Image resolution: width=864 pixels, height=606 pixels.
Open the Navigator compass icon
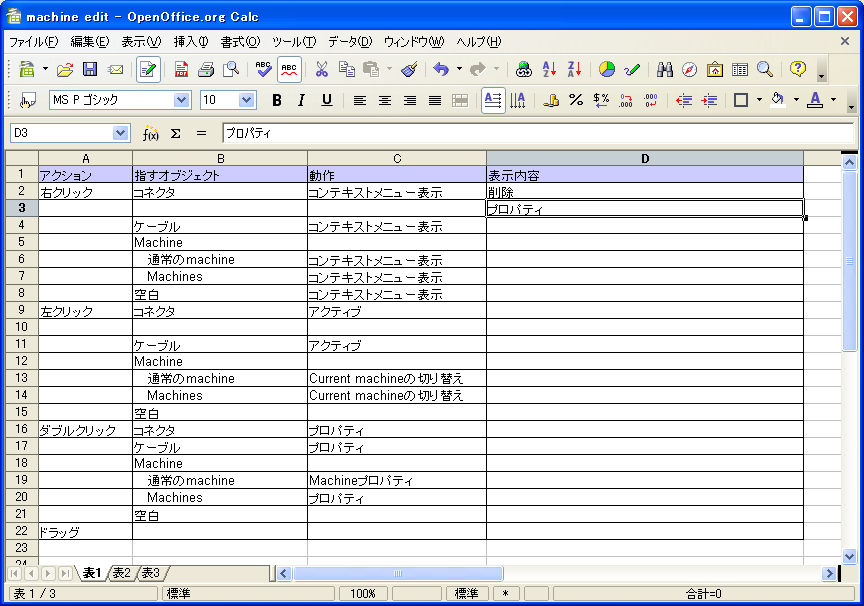click(x=690, y=70)
